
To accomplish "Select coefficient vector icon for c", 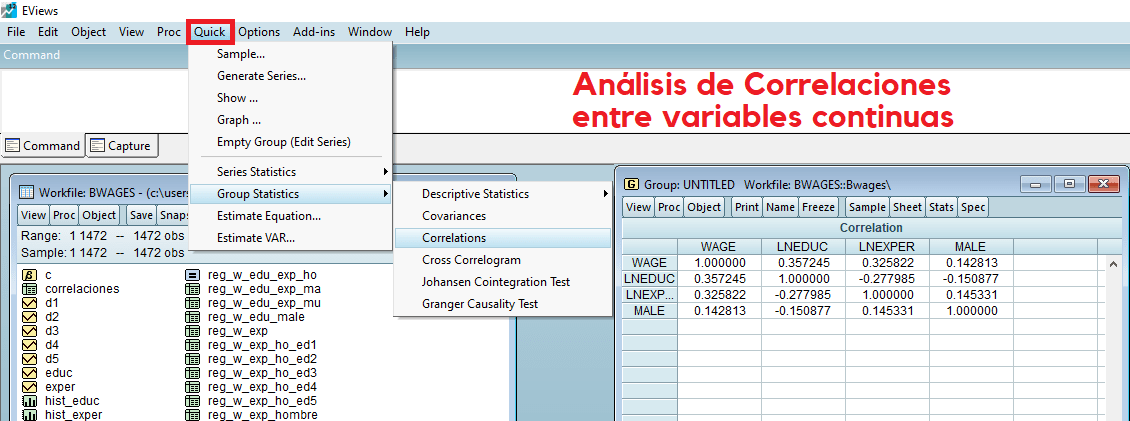I will [x=30, y=275].
